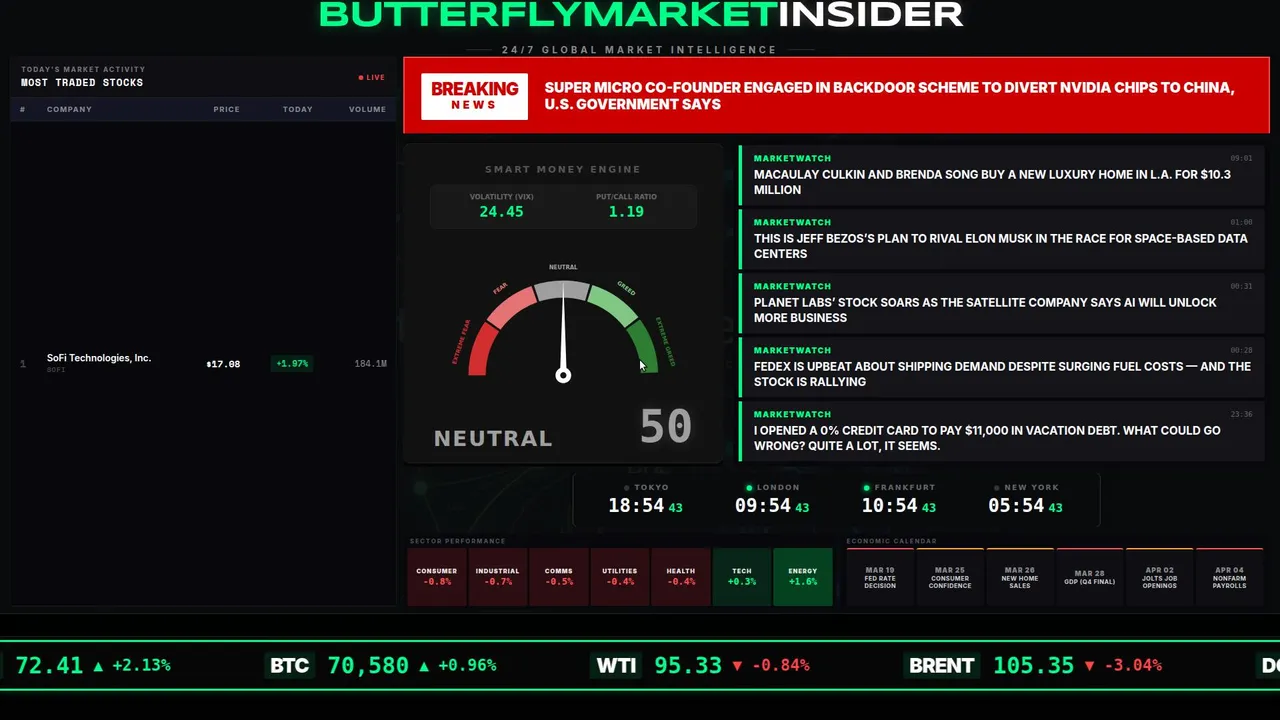Image resolution: width=1280 pixels, height=720 pixels.
Task: Select the Industrial -0.7% sector tile
Action: (x=498, y=577)
